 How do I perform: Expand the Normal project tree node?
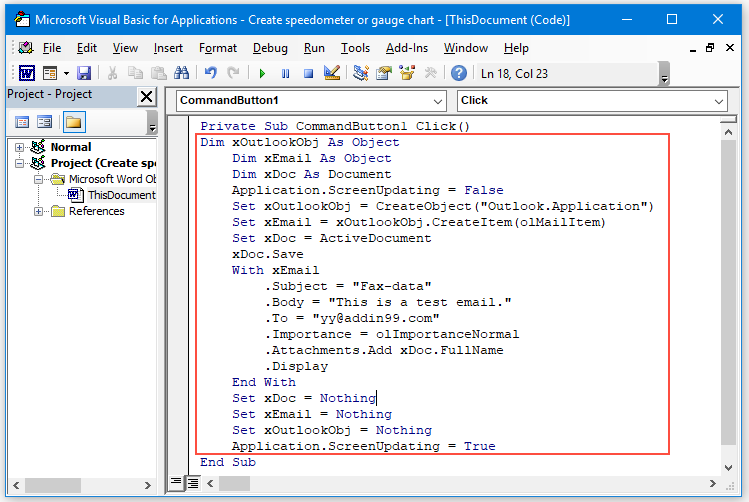coord(20,147)
